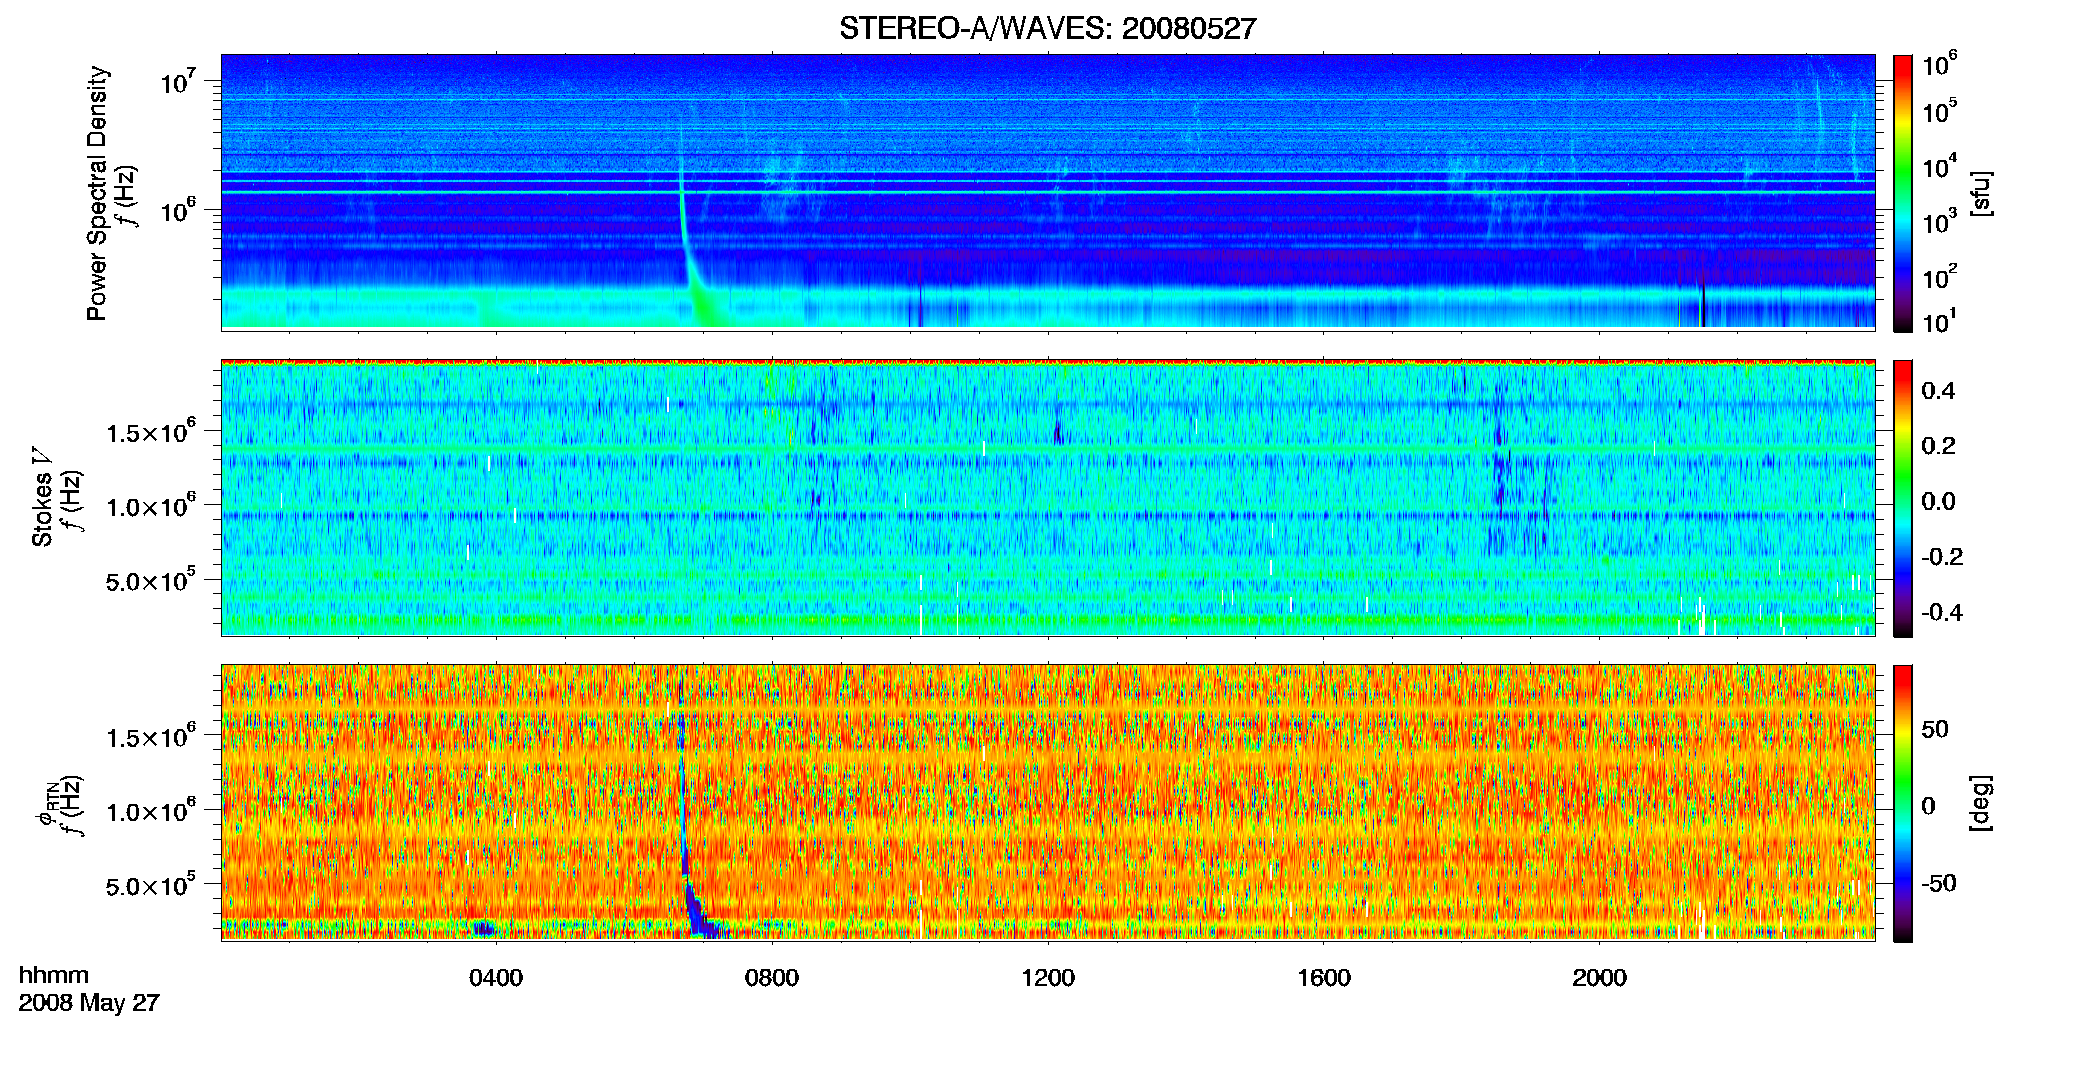
Task: Click the 10^7 frequency tick of the power panel
Action: [x=177, y=81]
